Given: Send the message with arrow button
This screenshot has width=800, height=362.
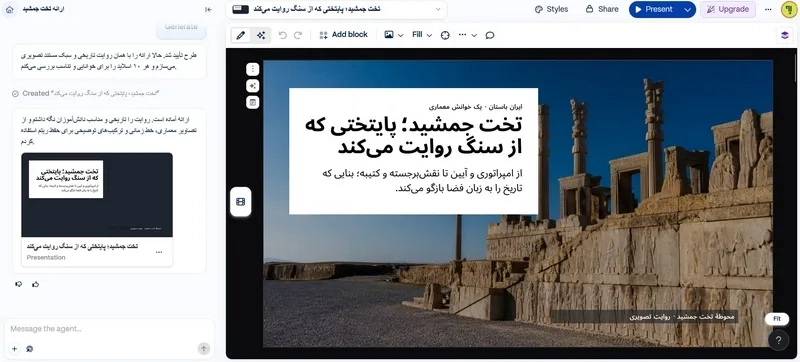Looking at the screenshot, I should [x=204, y=349].
